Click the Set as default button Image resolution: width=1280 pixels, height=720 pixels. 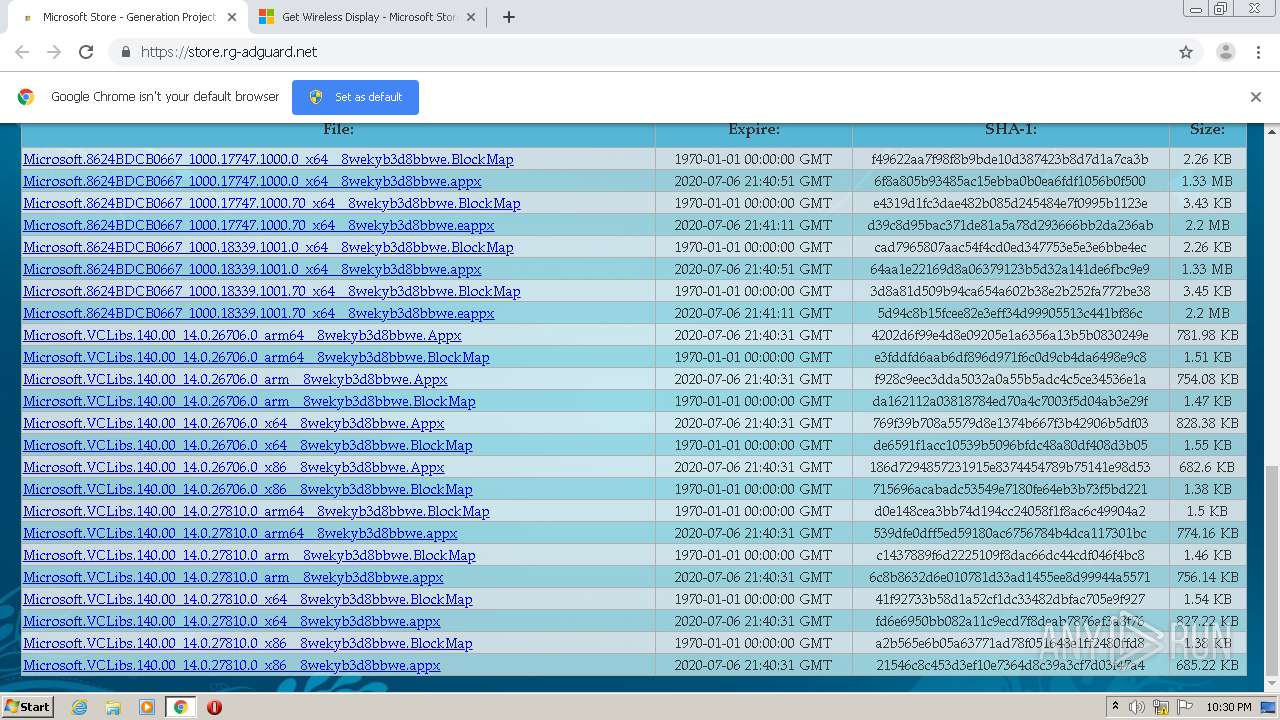355,97
